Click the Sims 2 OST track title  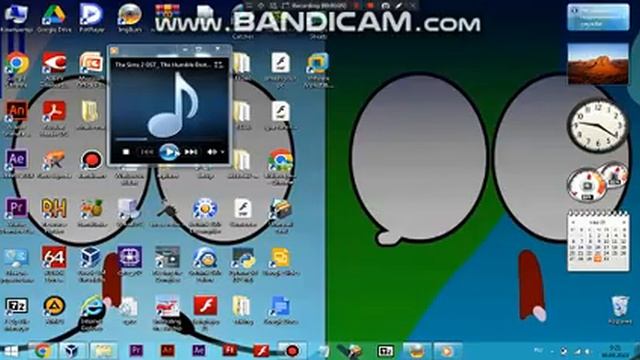coord(163,65)
